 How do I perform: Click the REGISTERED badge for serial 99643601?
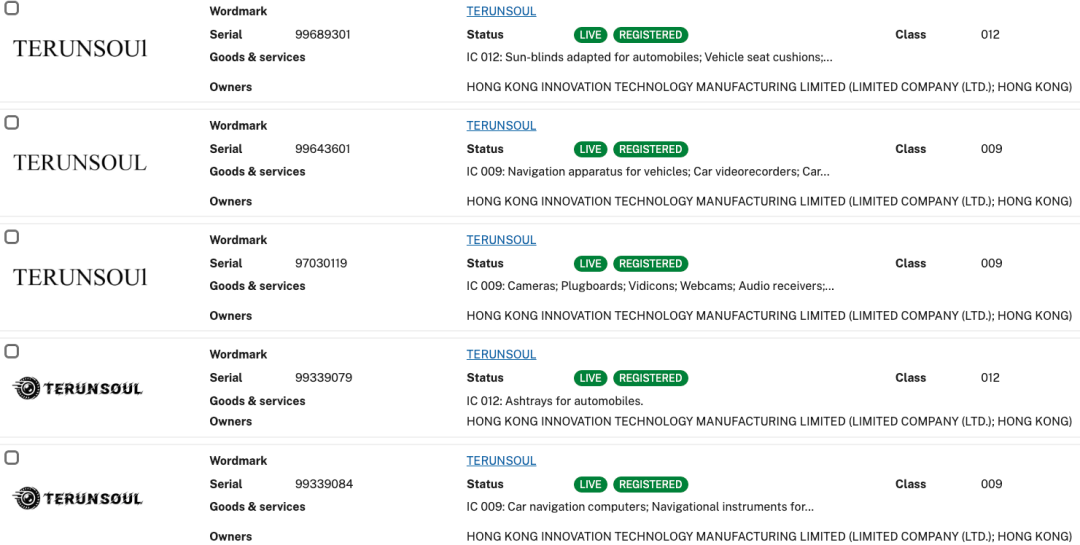tap(650, 149)
